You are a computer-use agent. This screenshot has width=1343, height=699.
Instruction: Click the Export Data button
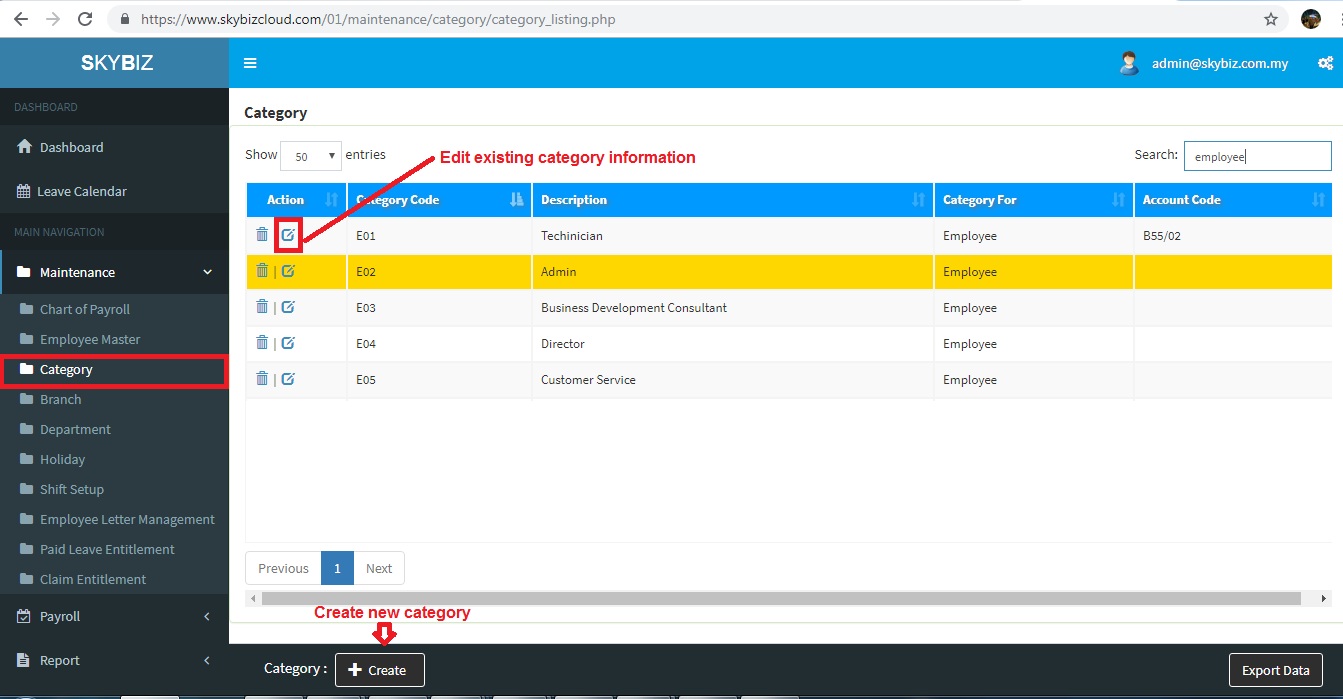(x=1275, y=670)
